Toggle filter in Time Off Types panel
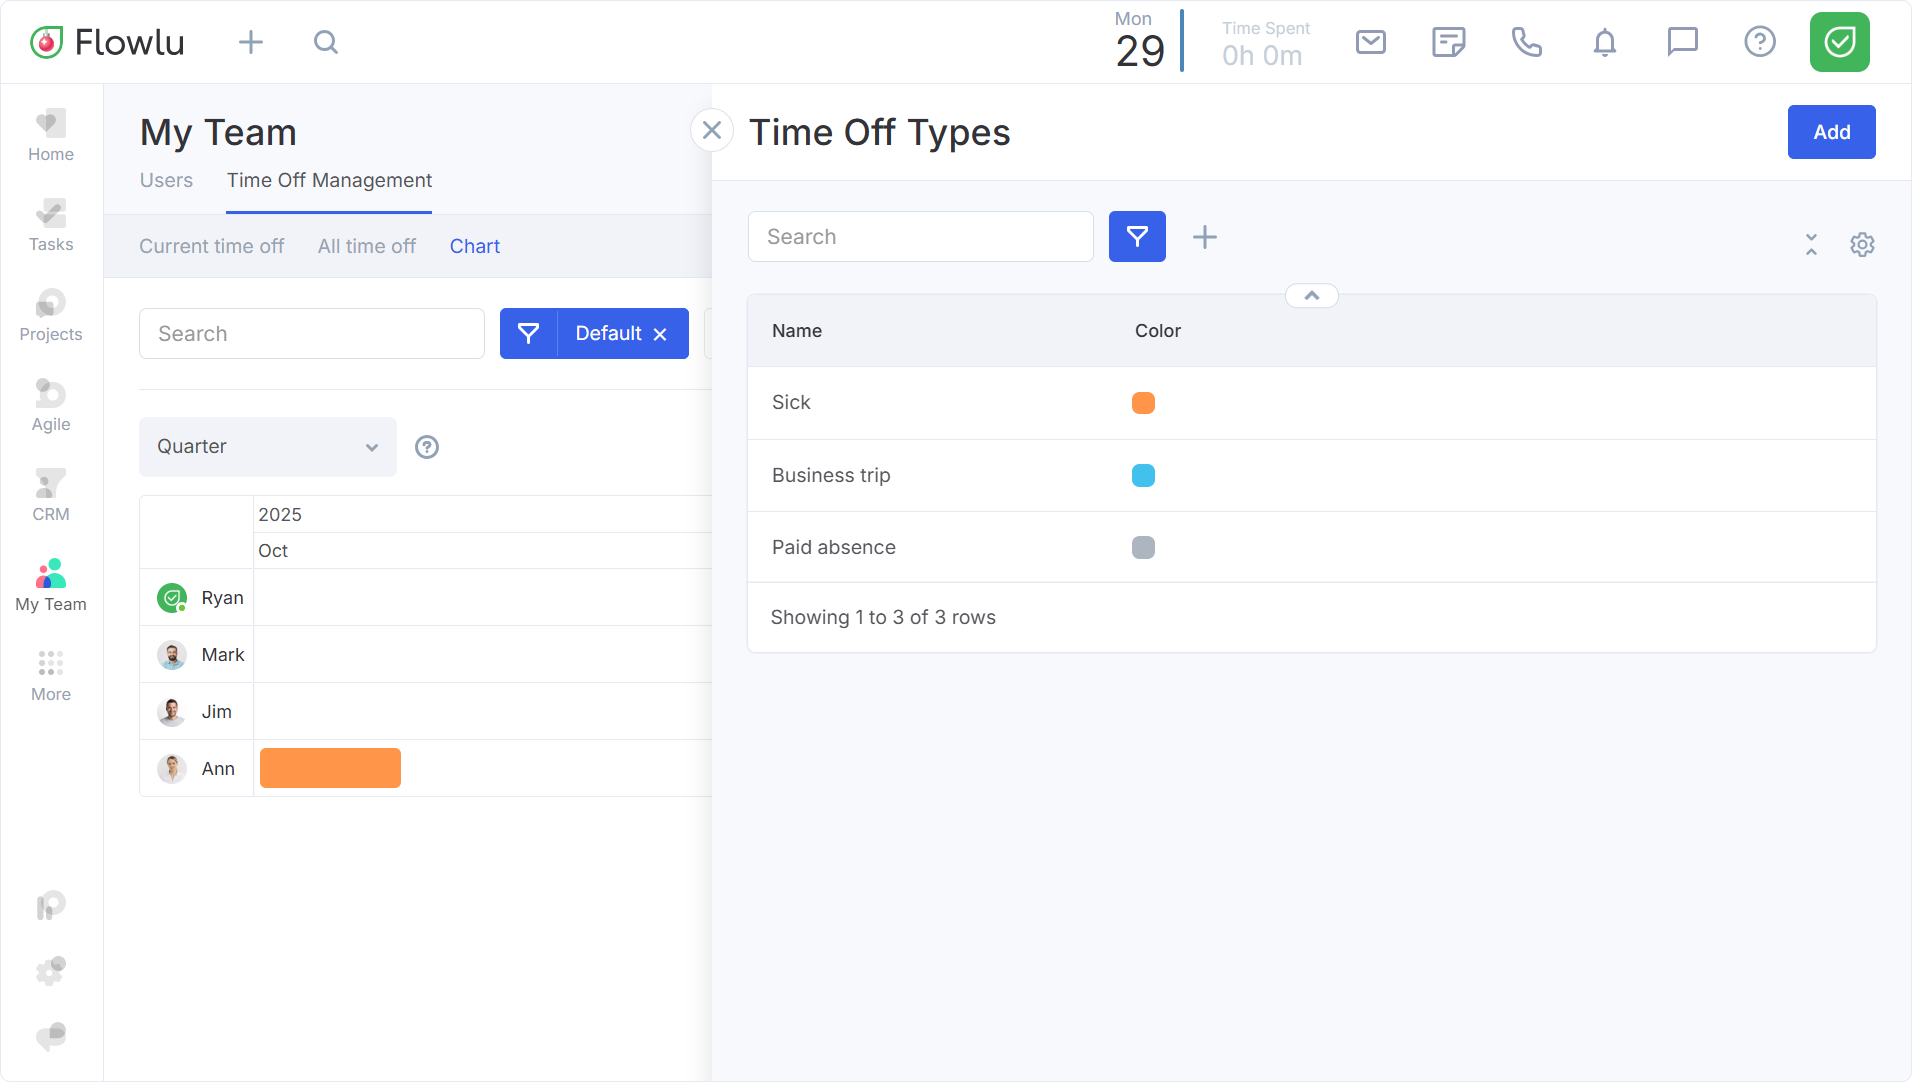The width and height of the screenshot is (1912, 1082). tap(1137, 237)
